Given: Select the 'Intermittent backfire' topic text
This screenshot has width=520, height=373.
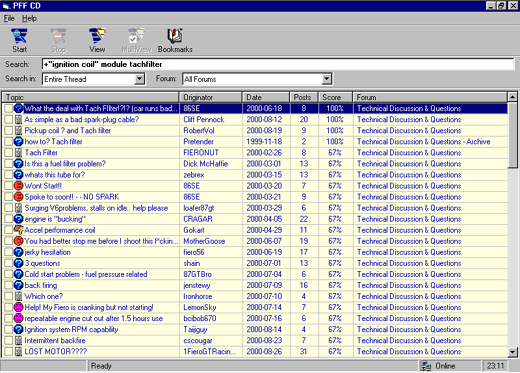Looking at the screenshot, I should point(55,340).
